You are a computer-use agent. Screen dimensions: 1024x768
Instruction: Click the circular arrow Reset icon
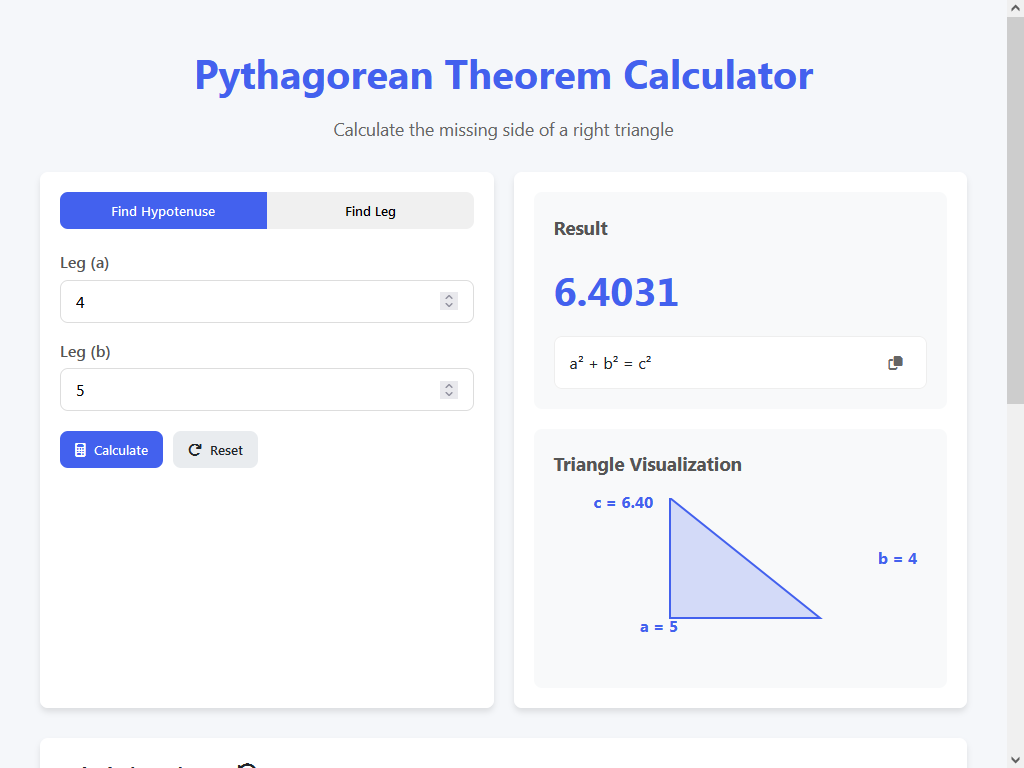coord(195,450)
